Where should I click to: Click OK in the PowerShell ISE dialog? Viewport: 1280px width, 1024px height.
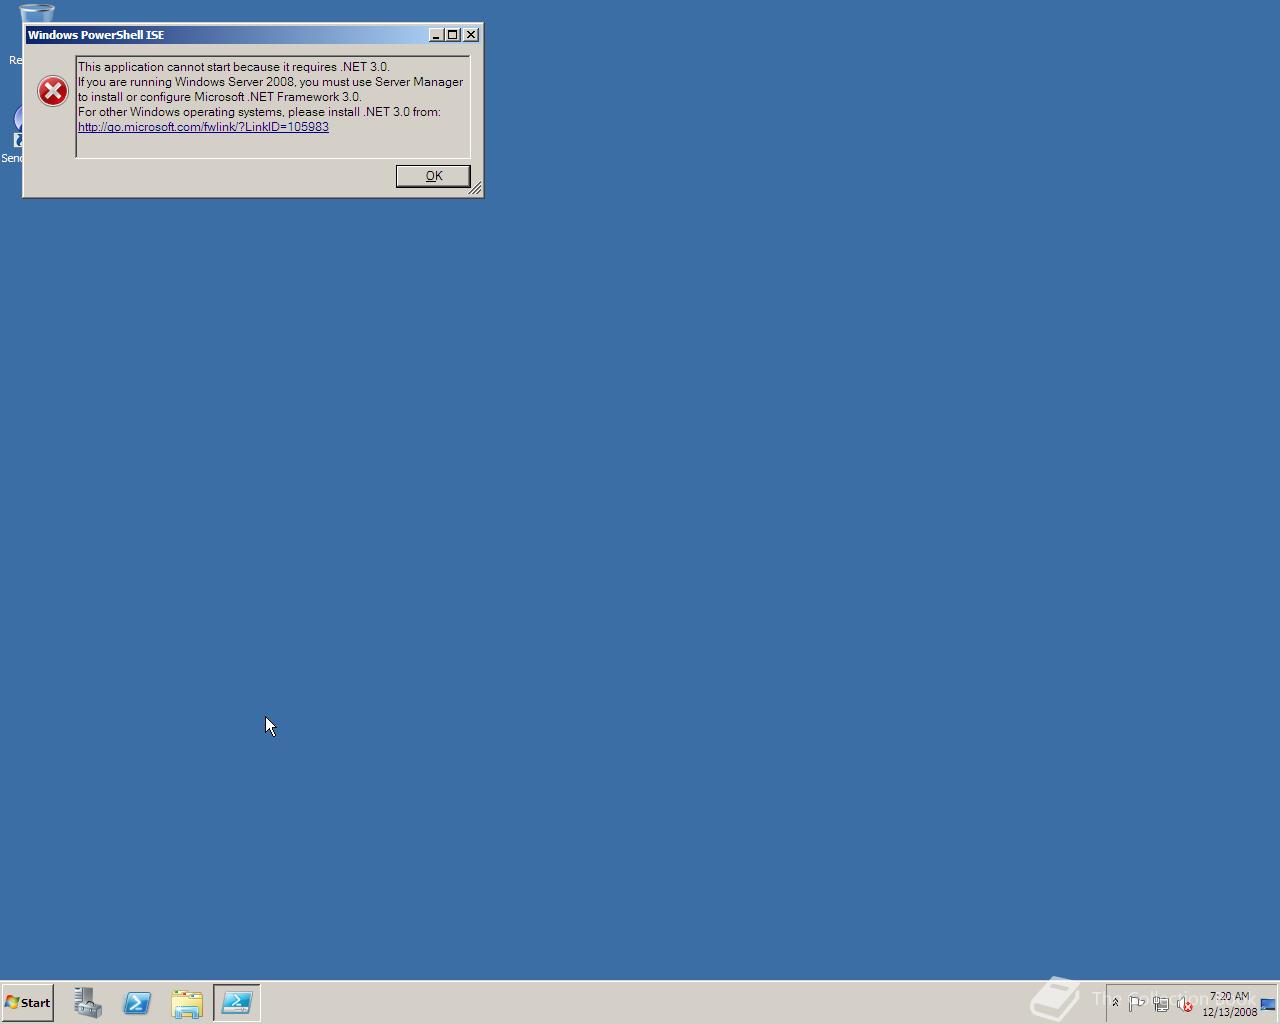click(433, 176)
